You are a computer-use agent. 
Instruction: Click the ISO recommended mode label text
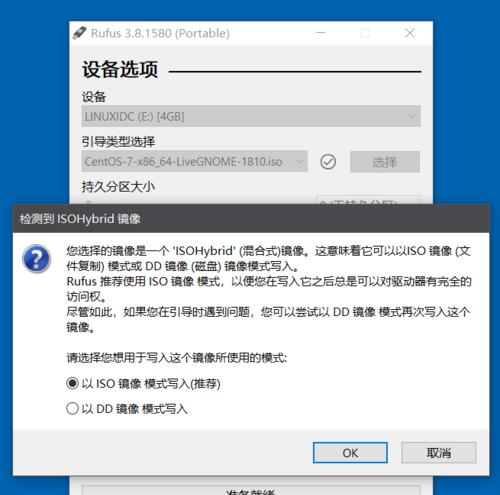coord(151,383)
